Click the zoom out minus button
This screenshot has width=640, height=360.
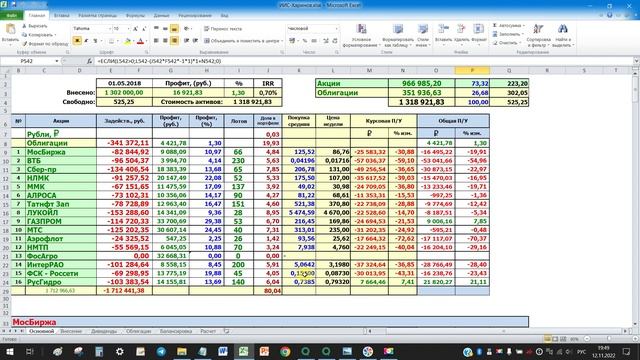[587, 339]
